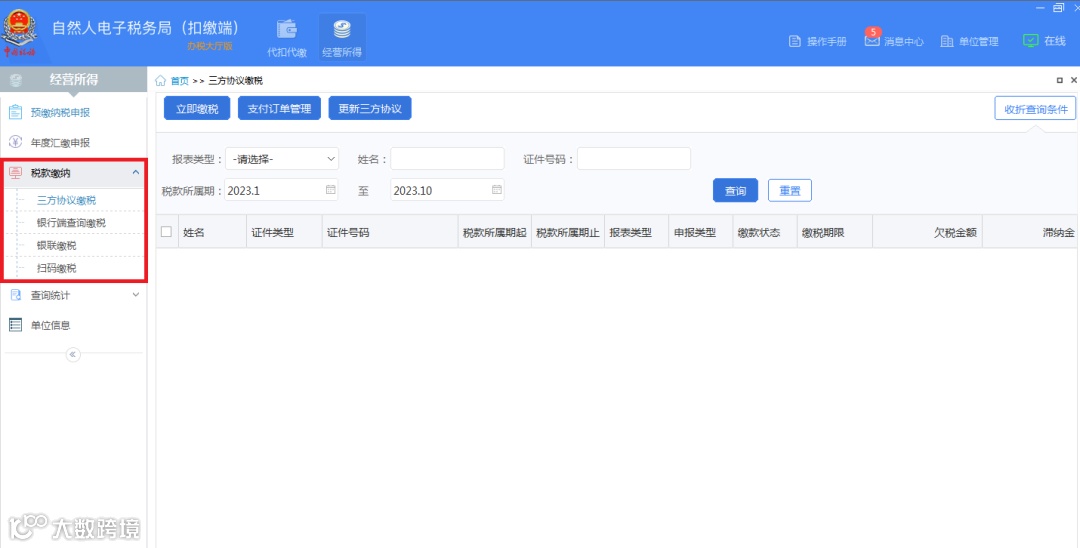The height and width of the screenshot is (548, 1080).
Task: Click the start period field 2023.1
Action: tap(282, 191)
